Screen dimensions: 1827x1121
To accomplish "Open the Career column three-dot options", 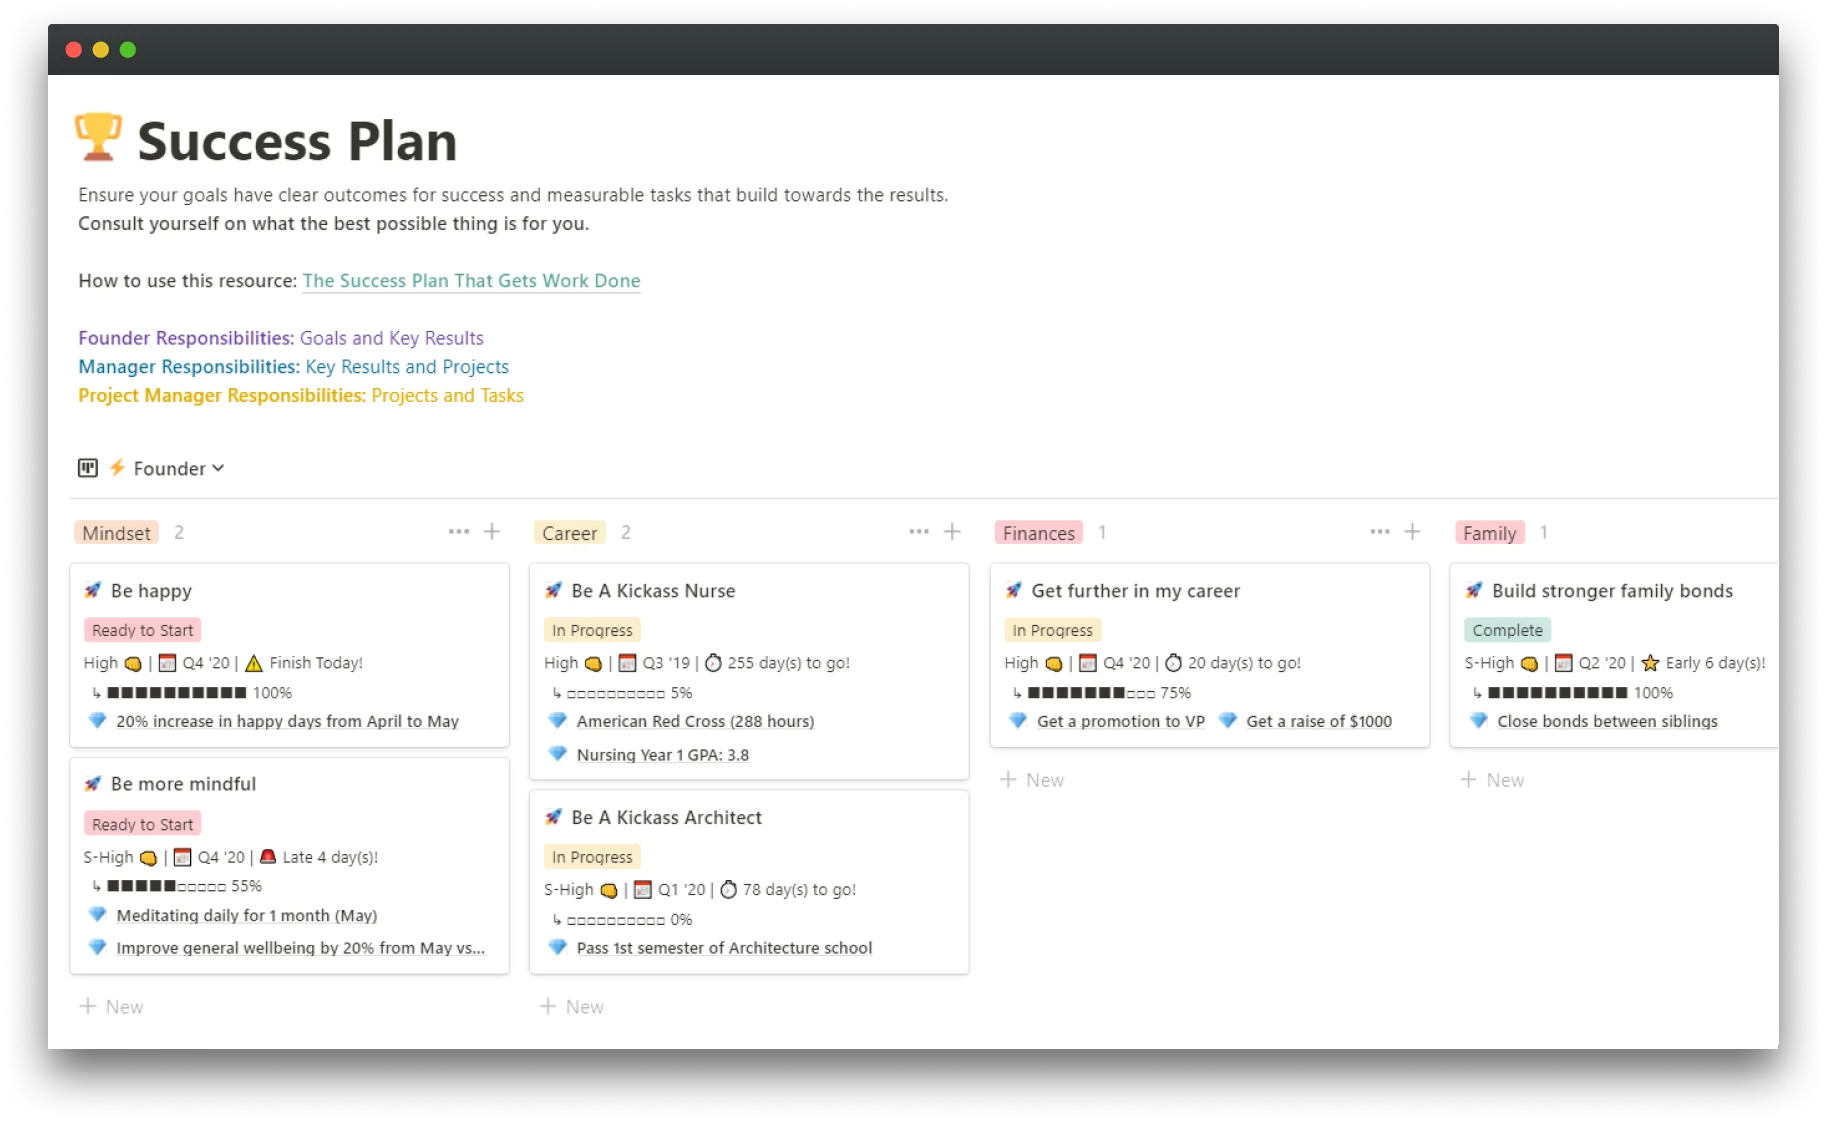I will pyautogui.click(x=919, y=532).
